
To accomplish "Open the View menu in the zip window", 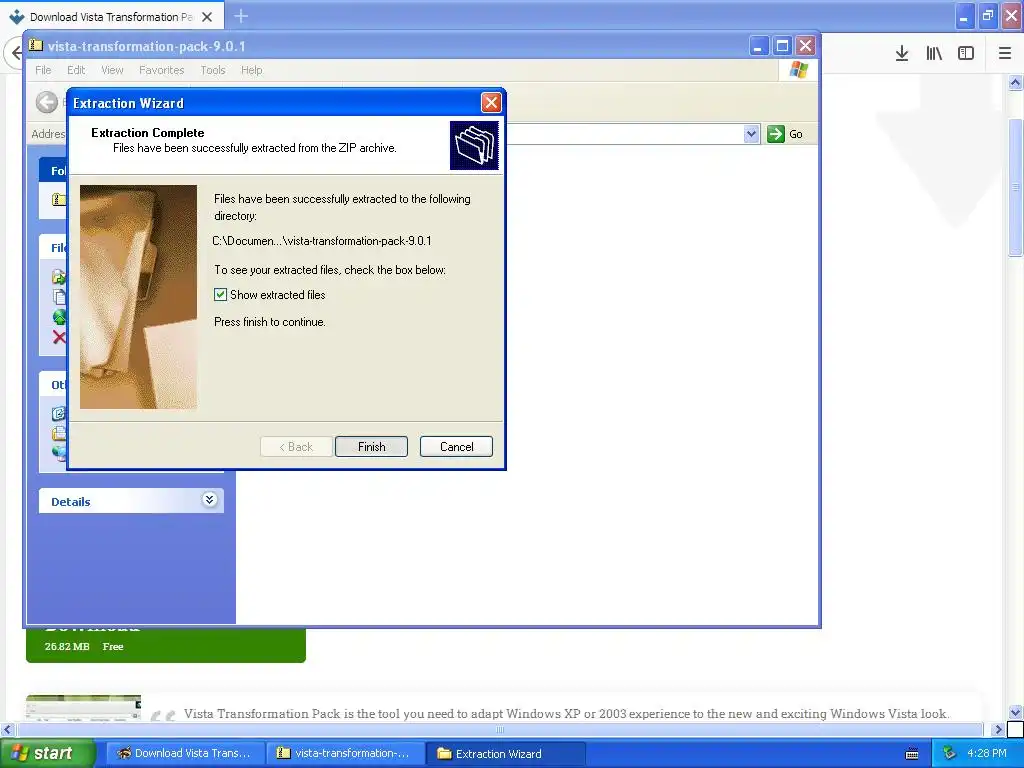I will (x=112, y=70).
